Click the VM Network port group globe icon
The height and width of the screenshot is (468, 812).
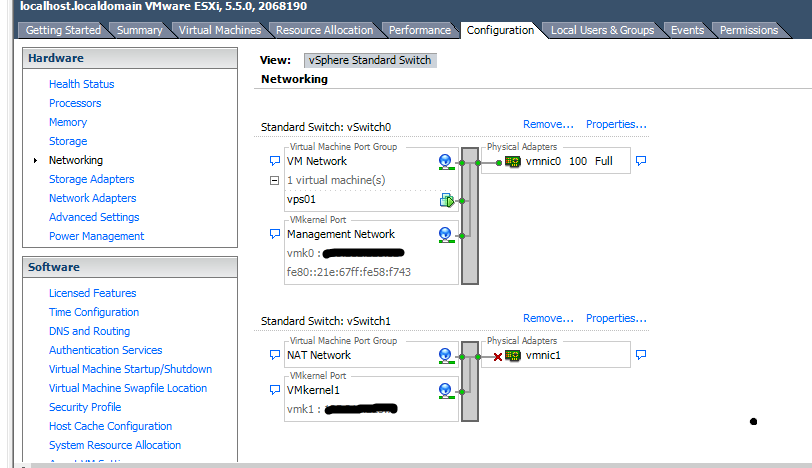tap(446, 161)
